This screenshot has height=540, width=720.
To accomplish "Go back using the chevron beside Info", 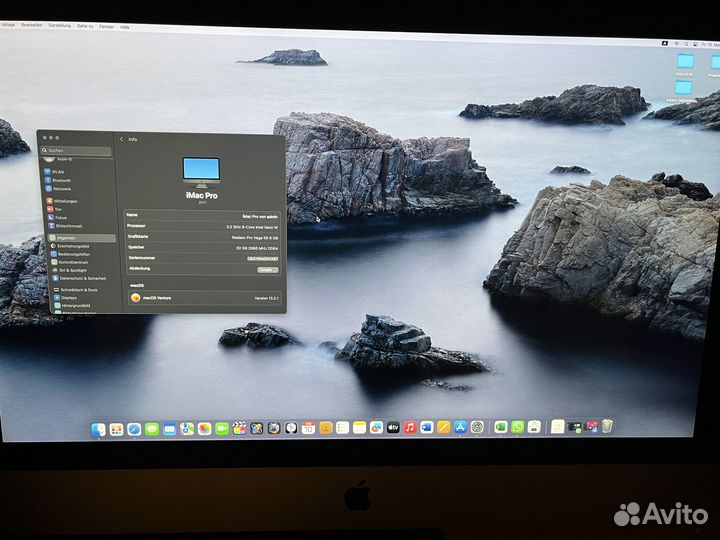I will pos(122,139).
